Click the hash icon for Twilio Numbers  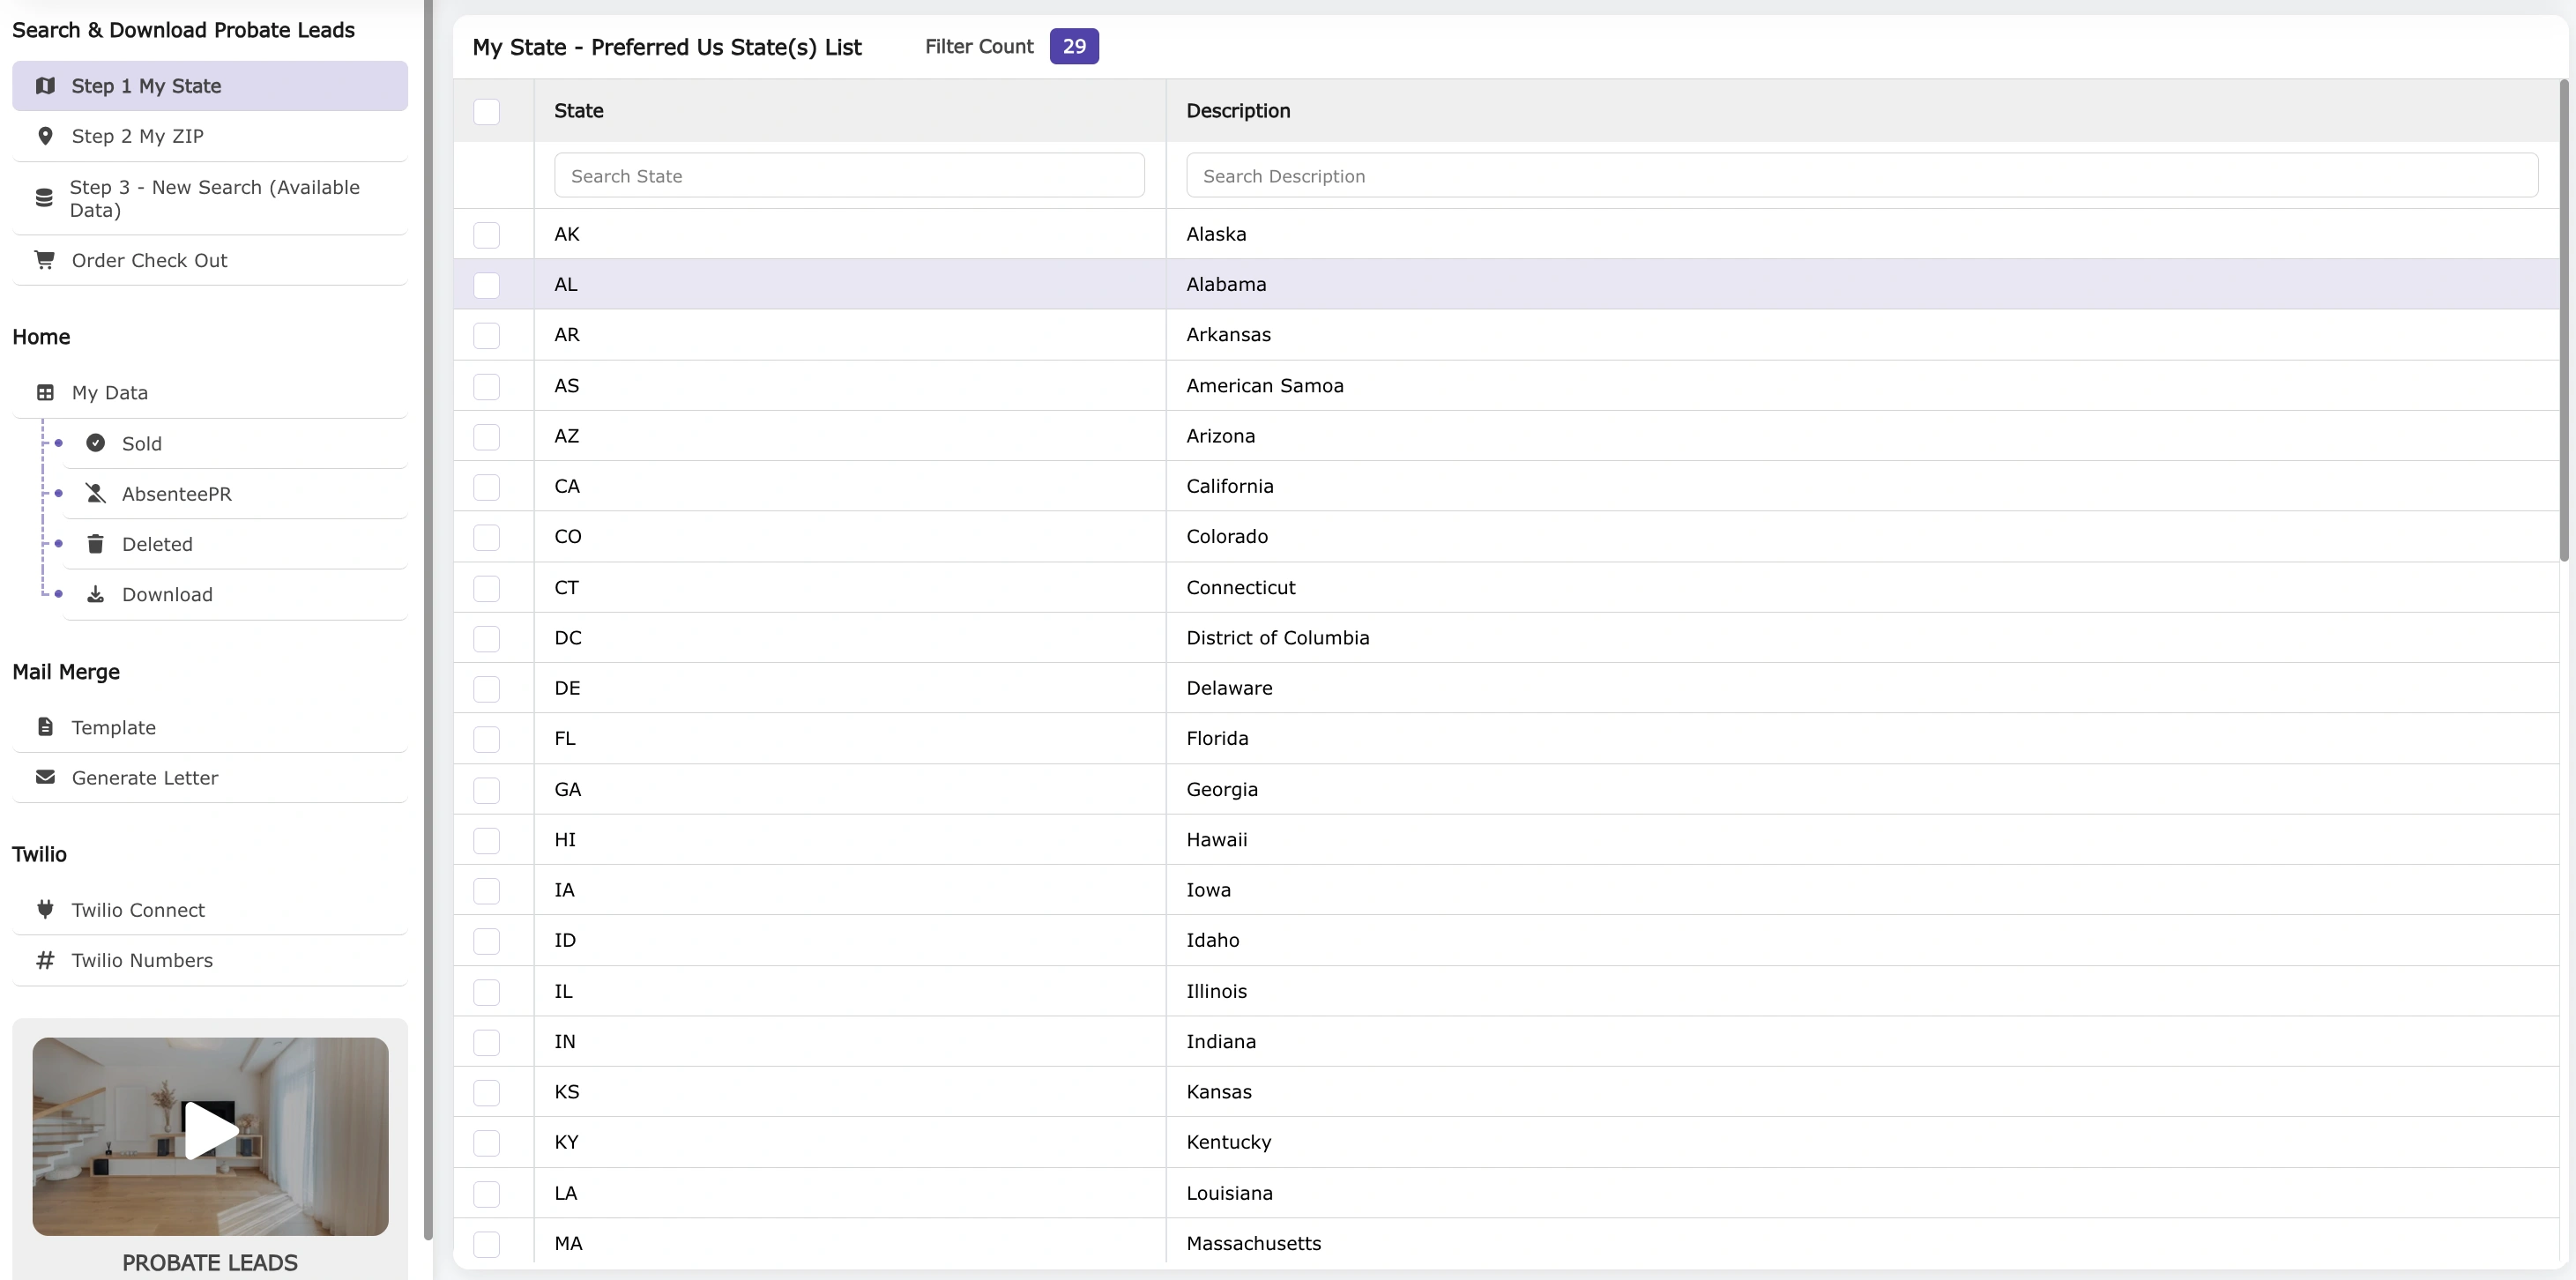pos(45,960)
